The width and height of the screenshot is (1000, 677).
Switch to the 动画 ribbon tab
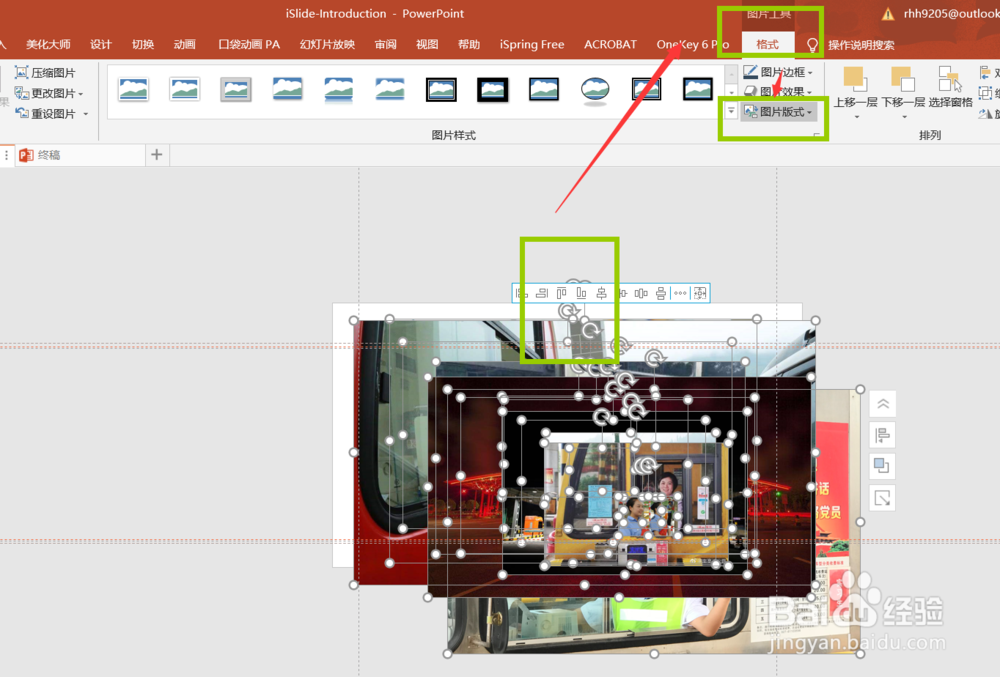pyautogui.click(x=184, y=45)
